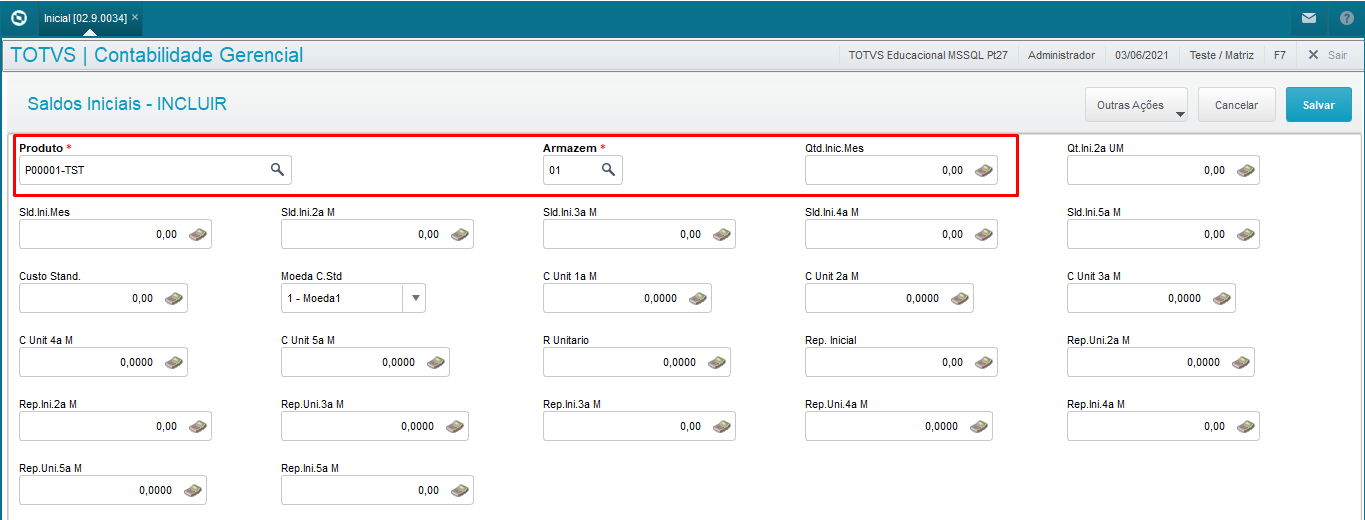
Task: Click the Administrador user label
Action: coord(1061,55)
